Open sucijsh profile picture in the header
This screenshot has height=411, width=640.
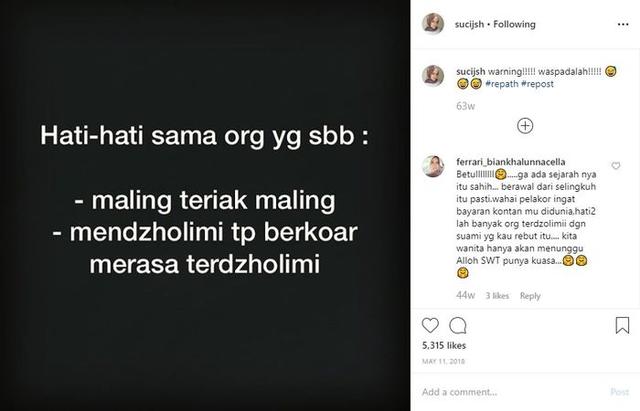pos(433,24)
